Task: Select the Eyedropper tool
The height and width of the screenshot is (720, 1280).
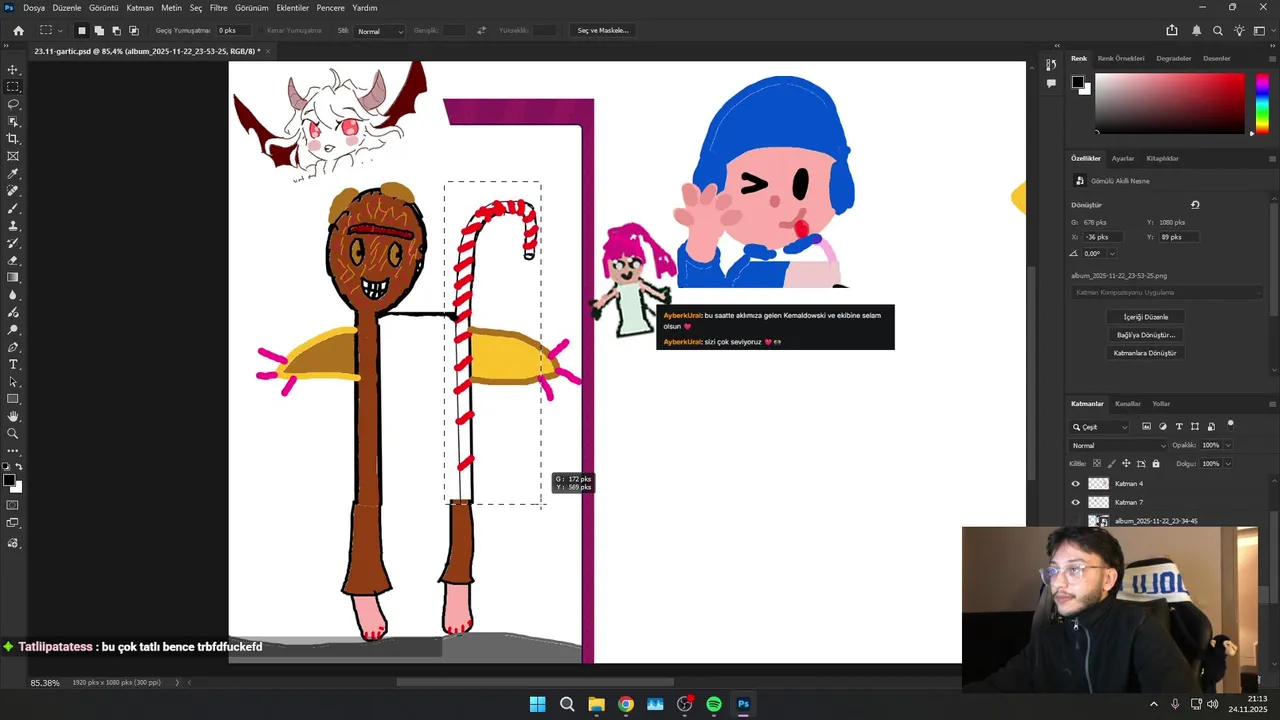Action: point(13,174)
